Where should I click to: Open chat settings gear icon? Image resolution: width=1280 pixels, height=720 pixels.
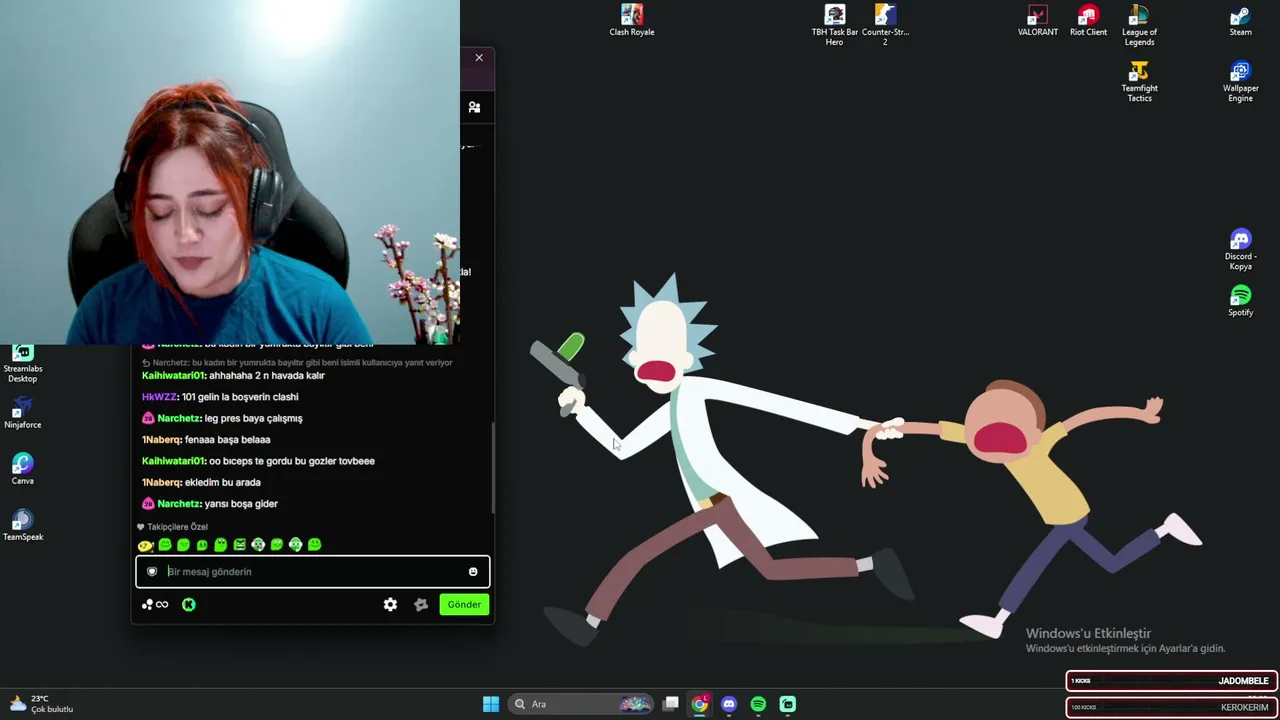click(390, 604)
